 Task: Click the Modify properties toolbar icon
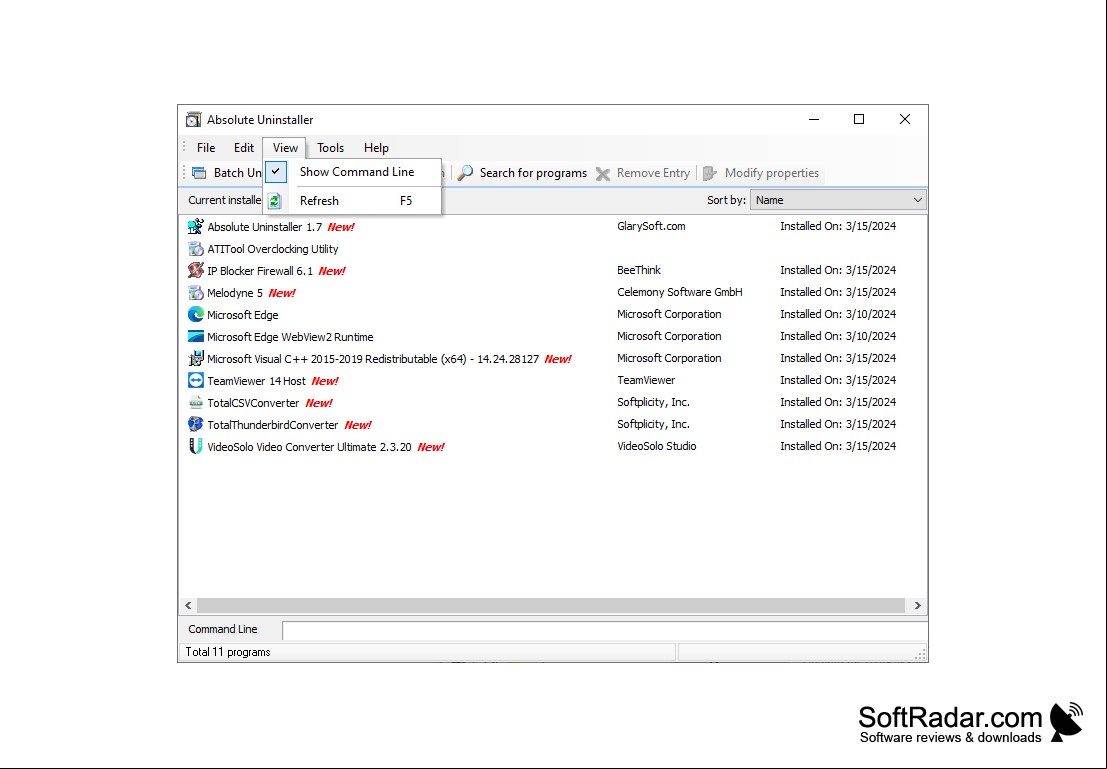[710, 173]
